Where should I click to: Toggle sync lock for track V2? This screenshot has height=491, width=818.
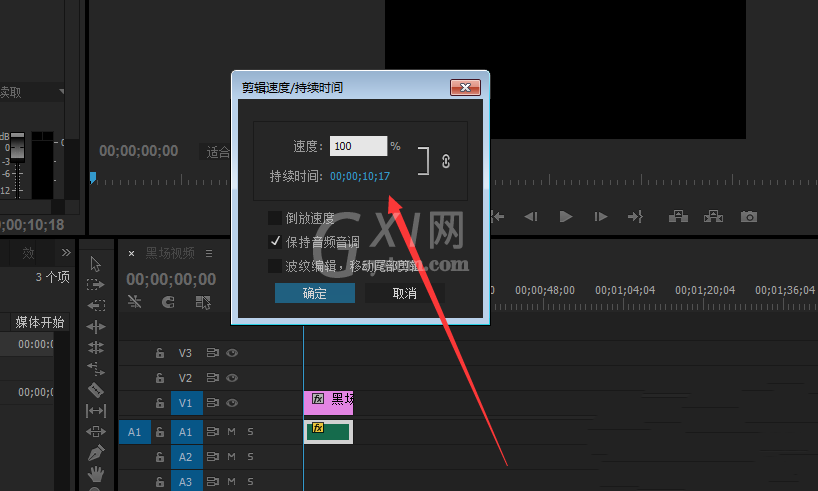pos(212,377)
